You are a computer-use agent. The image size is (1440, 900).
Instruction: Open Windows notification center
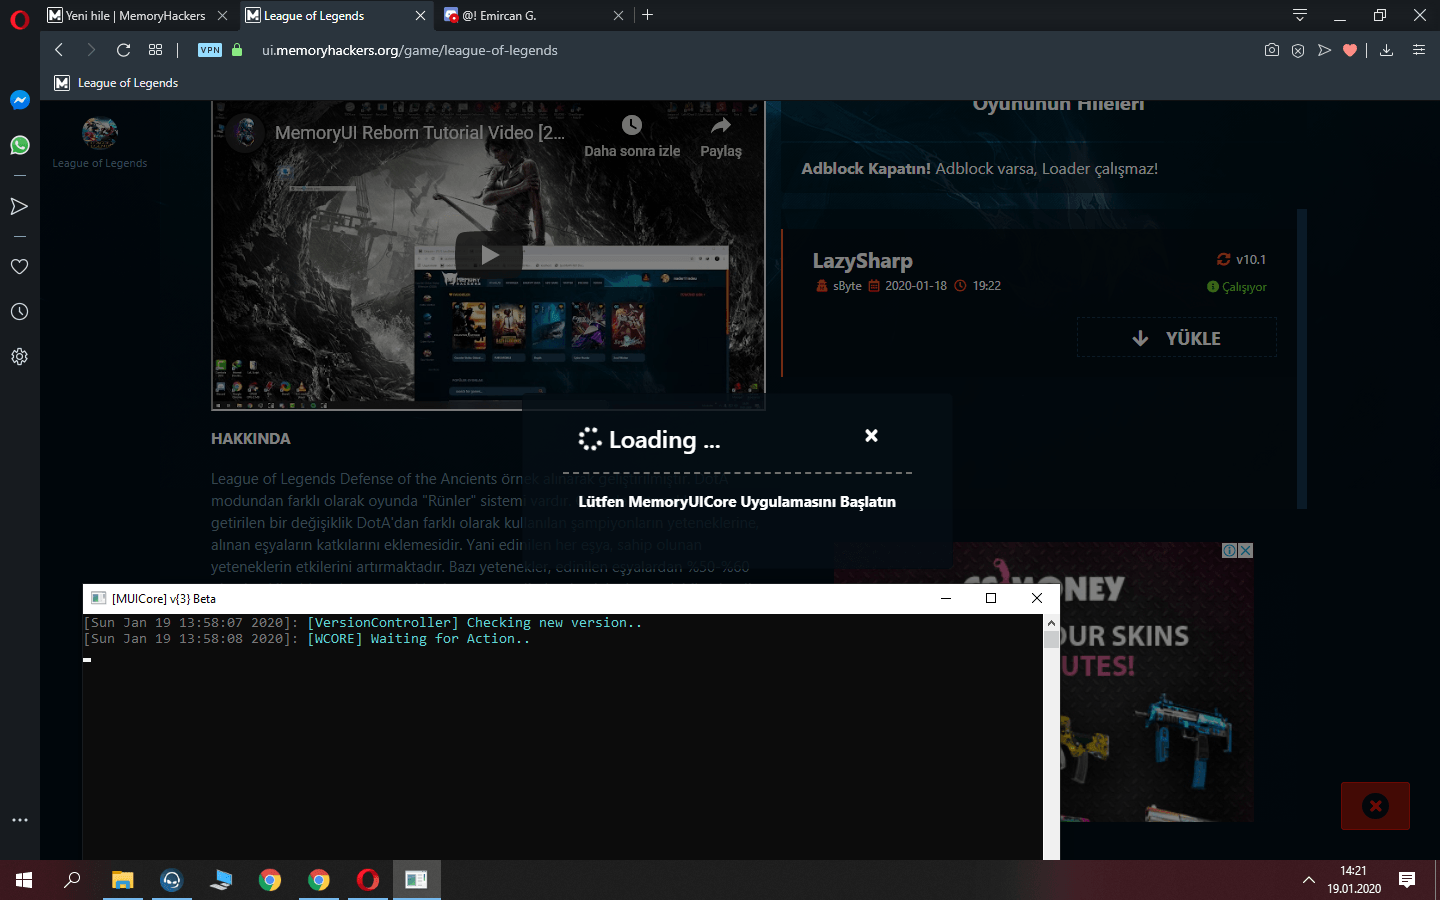(x=1407, y=880)
